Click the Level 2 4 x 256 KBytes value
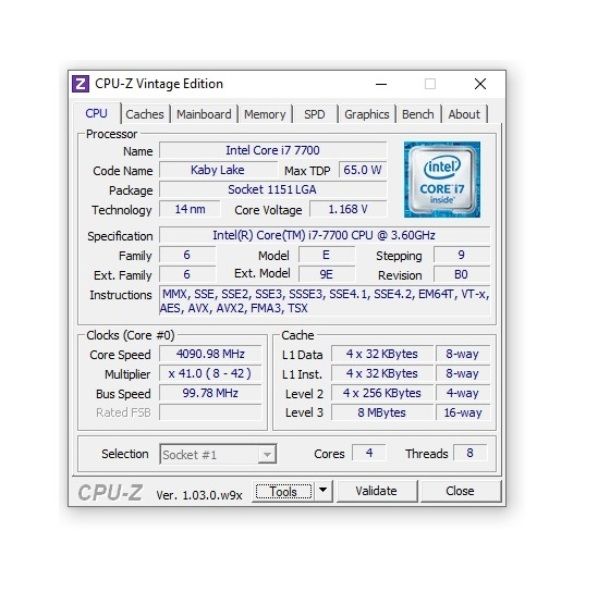 tap(382, 393)
